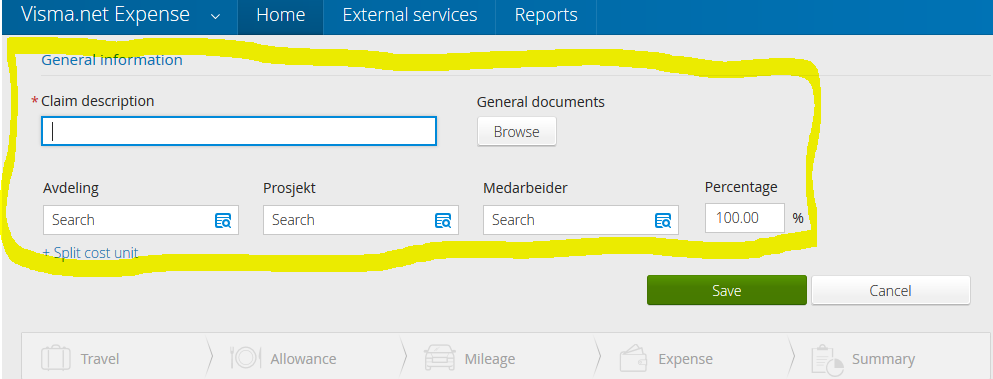Viewport: 993px width, 379px height.
Task: Click the Split cost unit link
Action: click(90, 253)
